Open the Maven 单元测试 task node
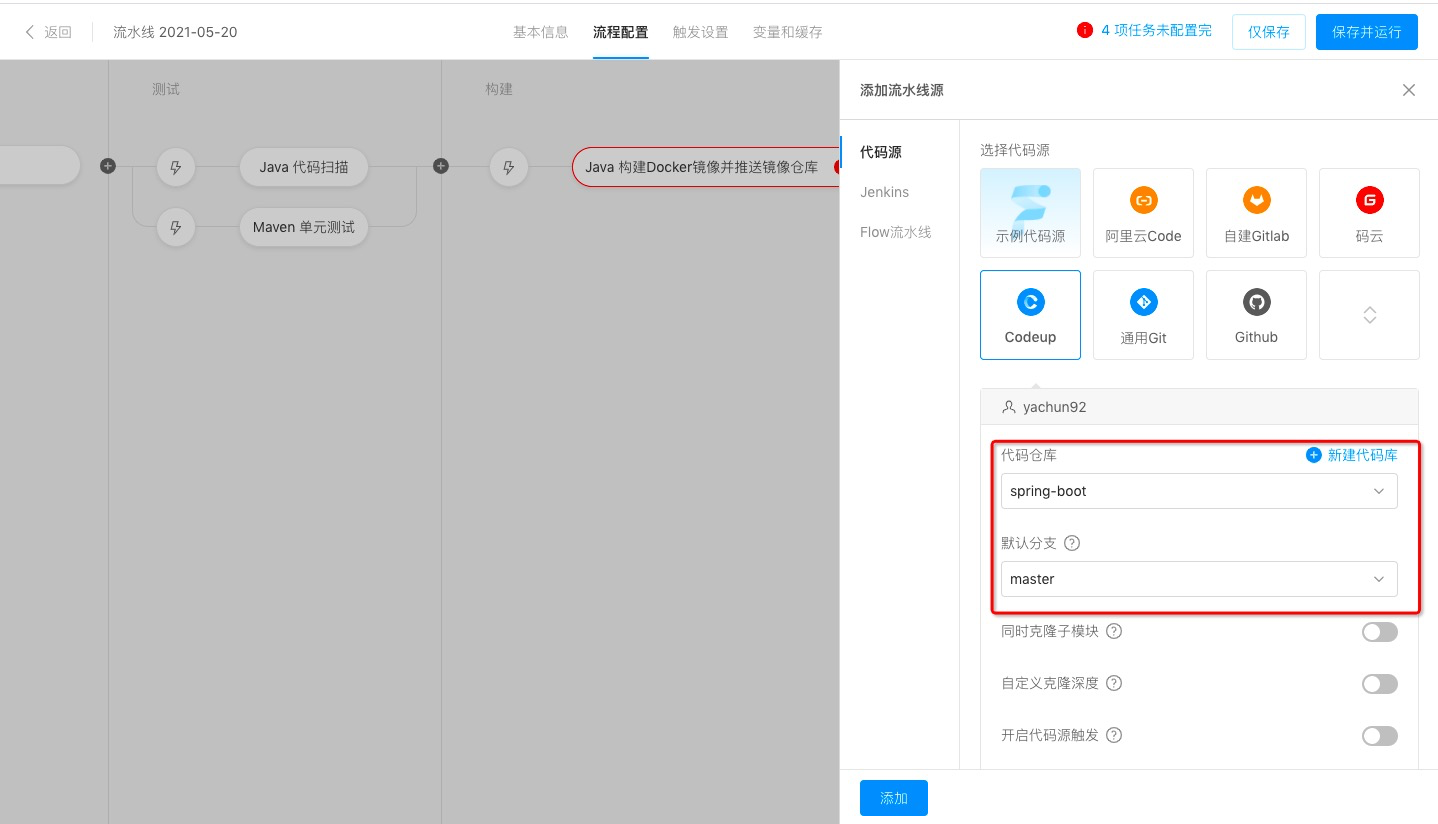The height and width of the screenshot is (824, 1438). (x=304, y=227)
